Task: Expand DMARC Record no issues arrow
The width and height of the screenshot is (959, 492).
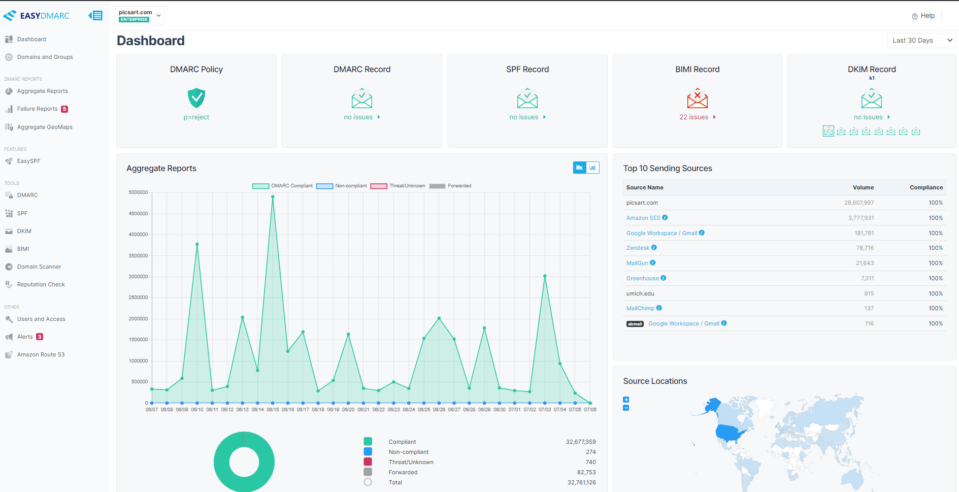Action: pyautogui.click(x=379, y=117)
